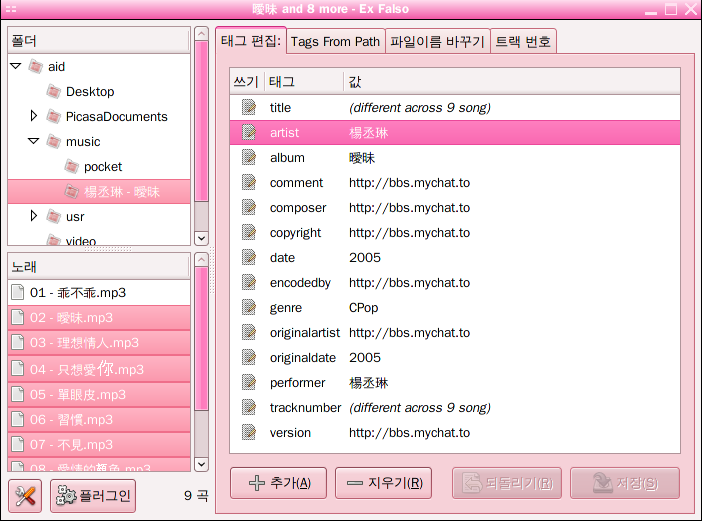Sort by the 태그 column header
The width and height of the screenshot is (702, 521).
304,81
